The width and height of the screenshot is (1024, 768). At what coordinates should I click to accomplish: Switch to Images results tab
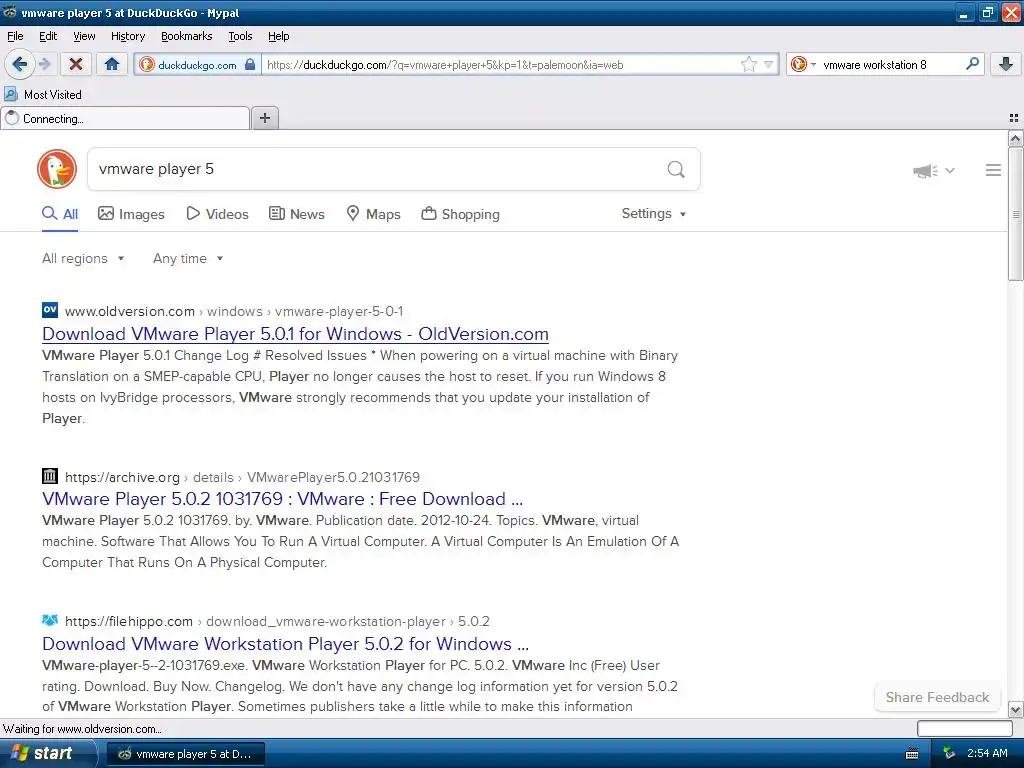click(131, 214)
